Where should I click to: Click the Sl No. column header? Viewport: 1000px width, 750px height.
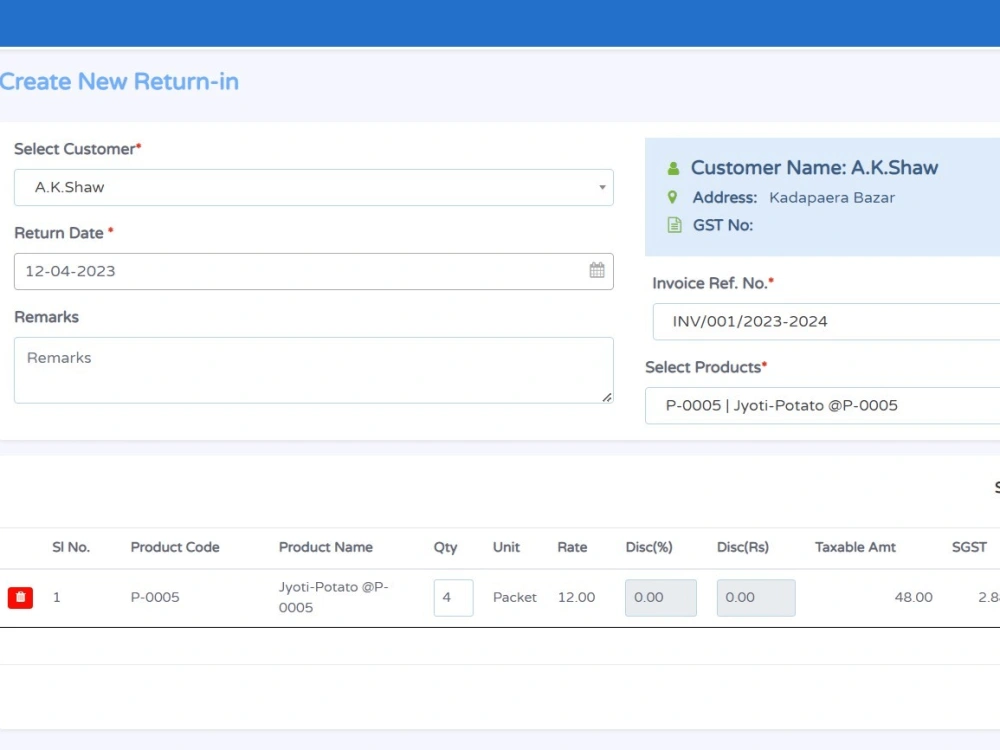tap(71, 547)
